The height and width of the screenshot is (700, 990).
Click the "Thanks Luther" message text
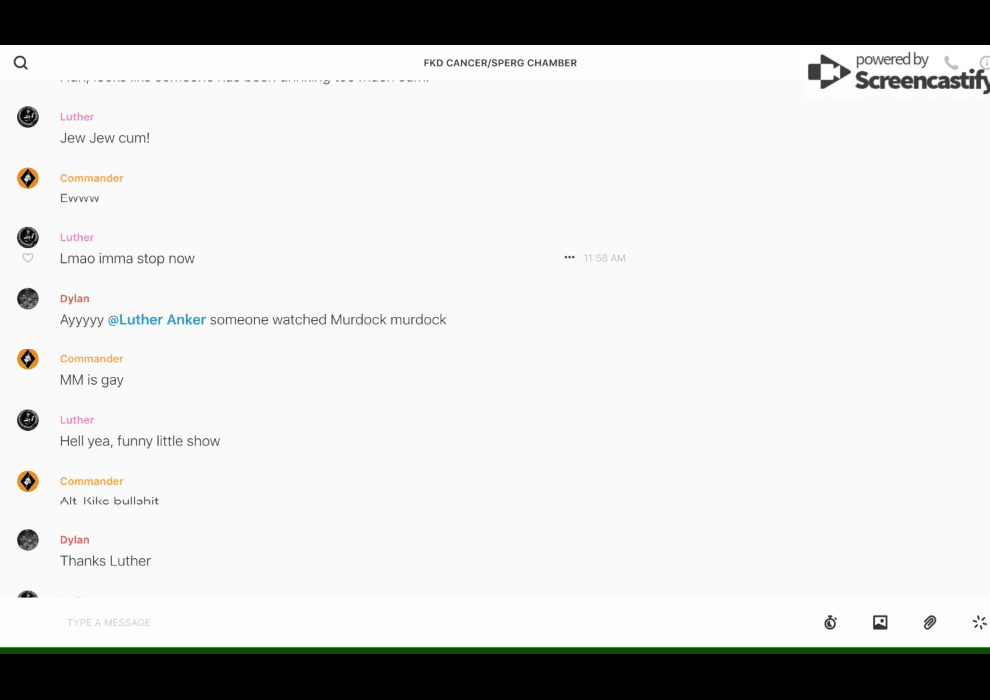(105, 561)
